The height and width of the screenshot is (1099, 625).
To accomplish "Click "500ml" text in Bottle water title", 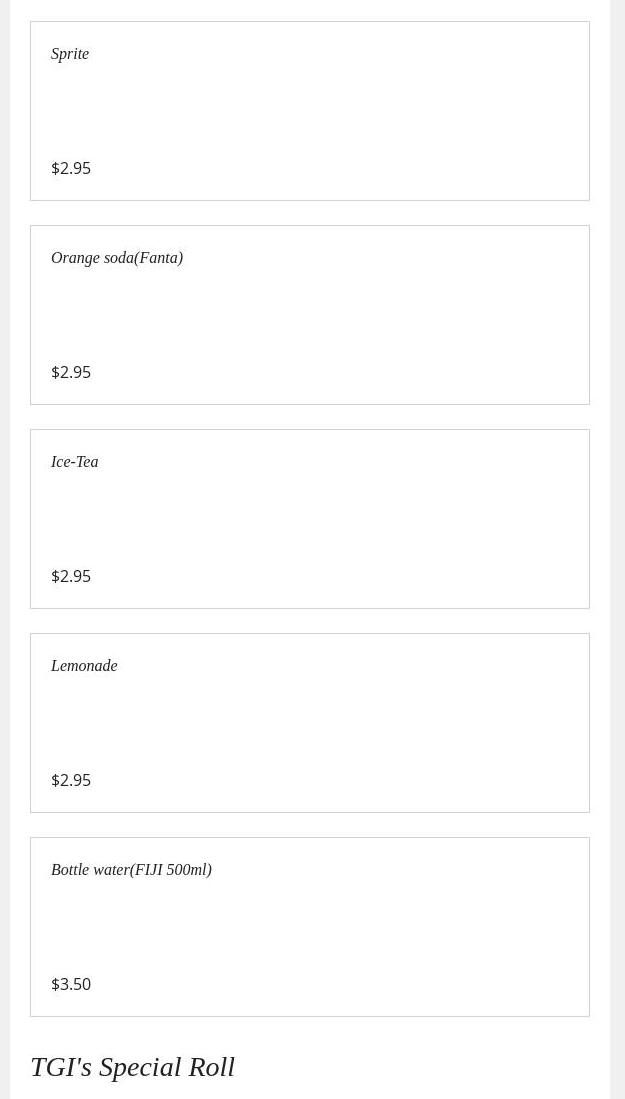I will 187,870.
